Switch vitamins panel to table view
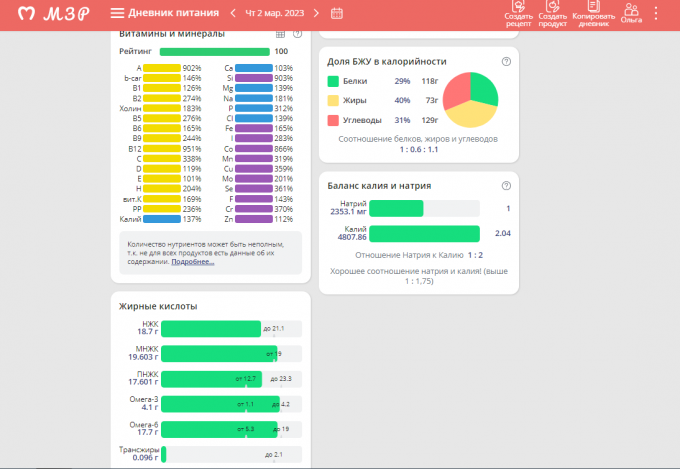Screen dimensions: 680x469 [x=280, y=34]
